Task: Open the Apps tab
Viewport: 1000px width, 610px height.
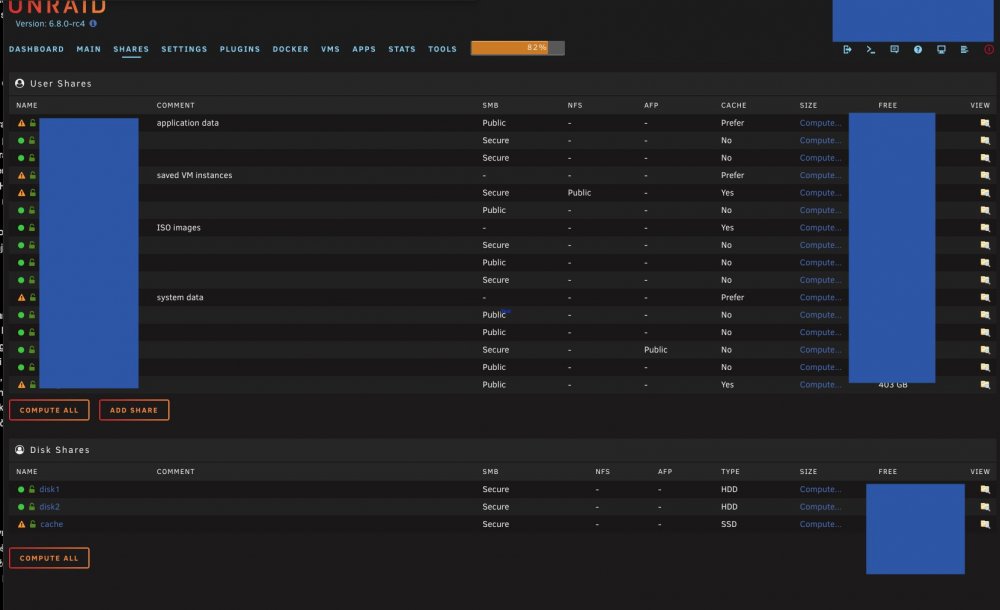Action: [364, 49]
